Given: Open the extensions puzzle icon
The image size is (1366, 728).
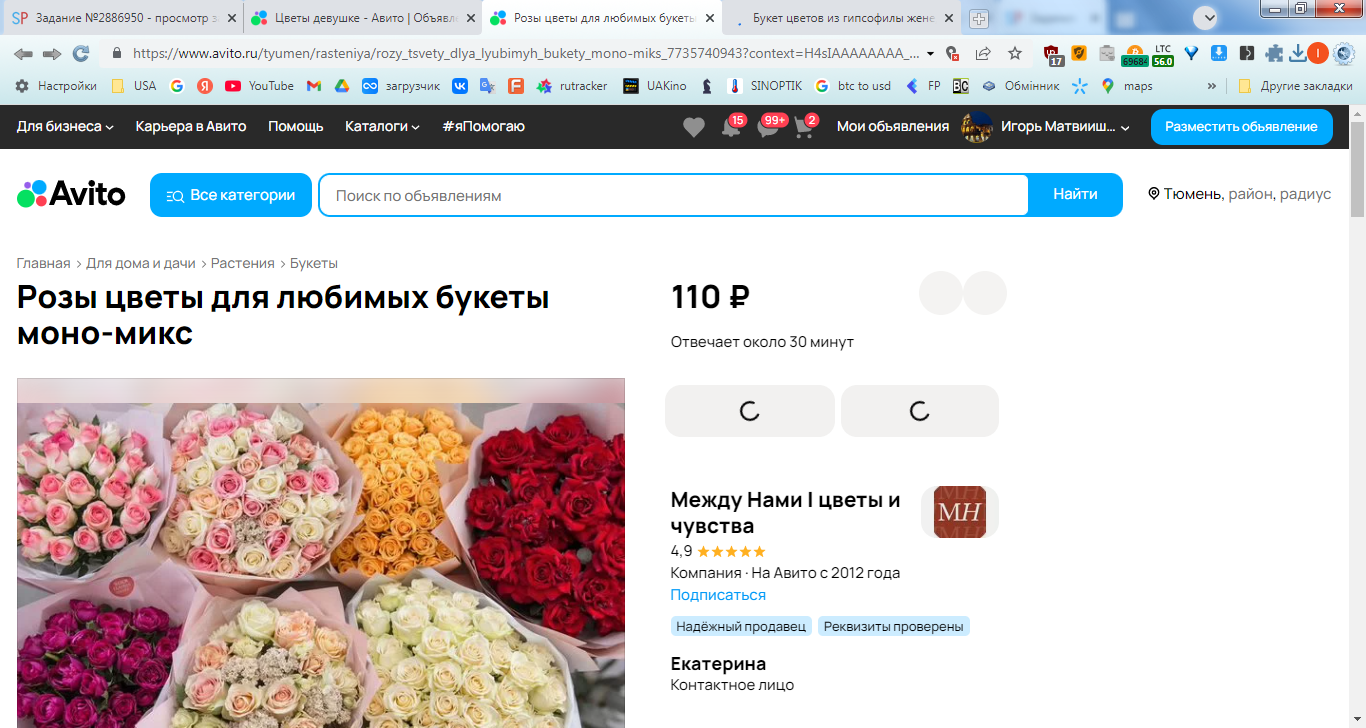Looking at the screenshot, I should pos(1274,53).
